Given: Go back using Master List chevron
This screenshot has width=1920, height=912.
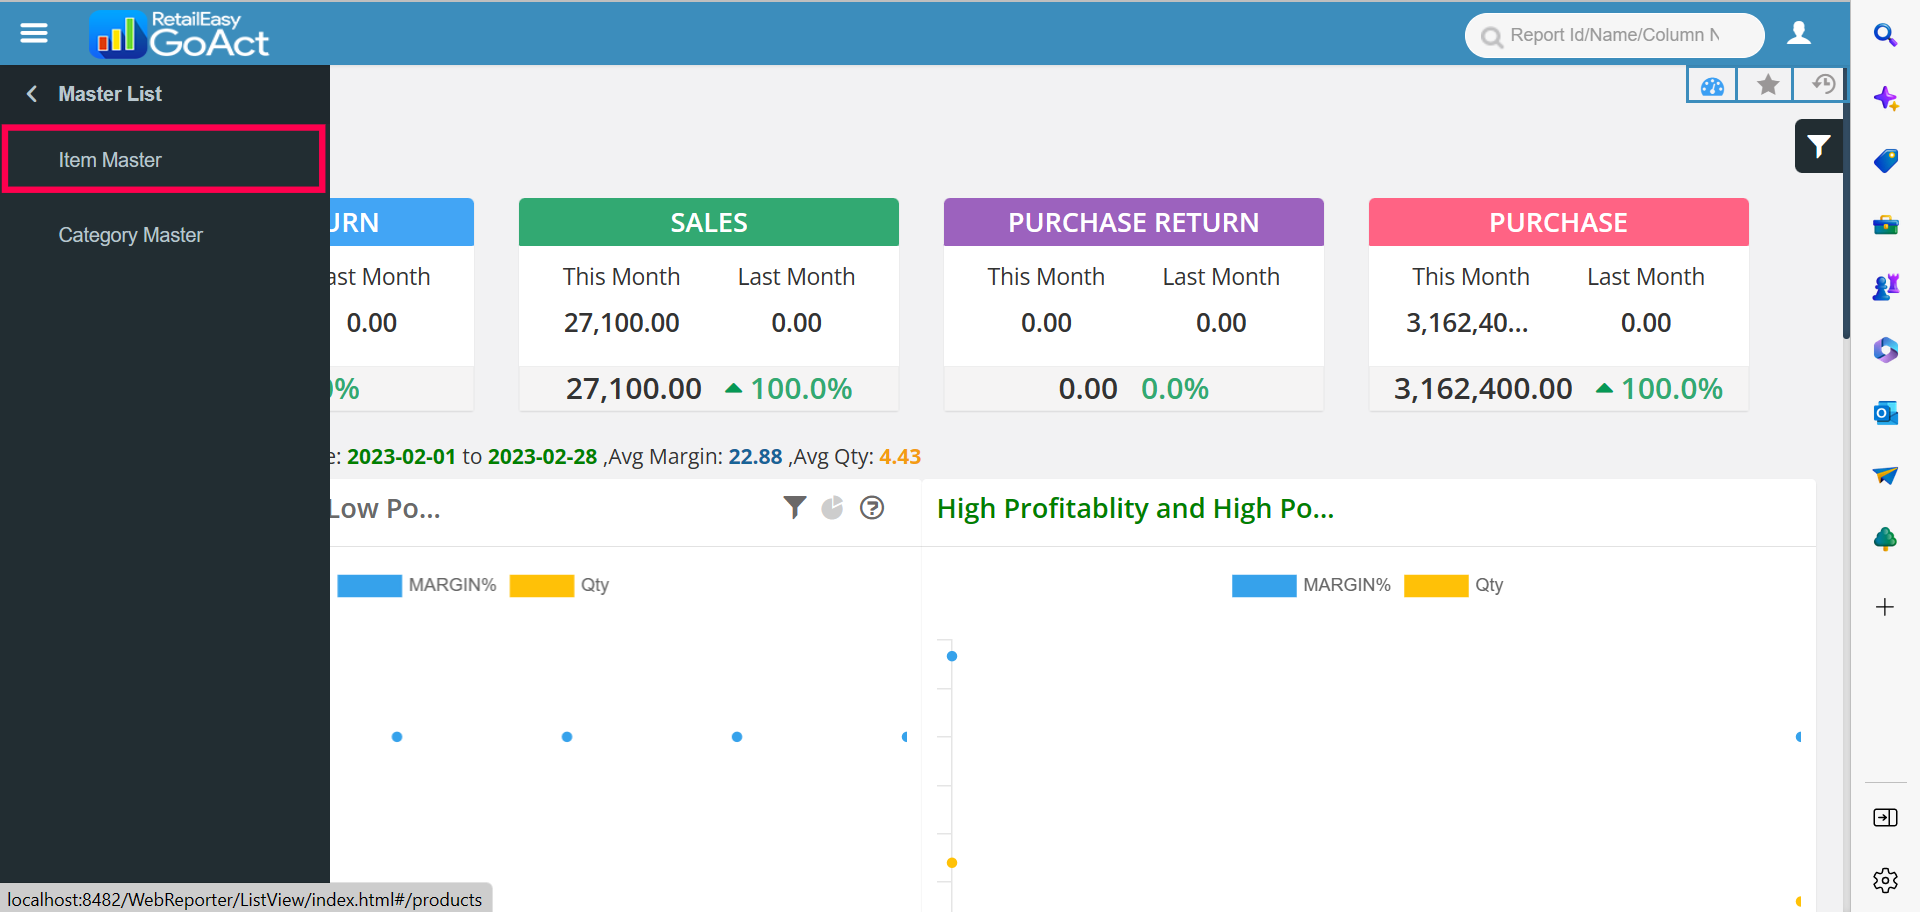Looking at the screenshot, I should tap(32, 94).
